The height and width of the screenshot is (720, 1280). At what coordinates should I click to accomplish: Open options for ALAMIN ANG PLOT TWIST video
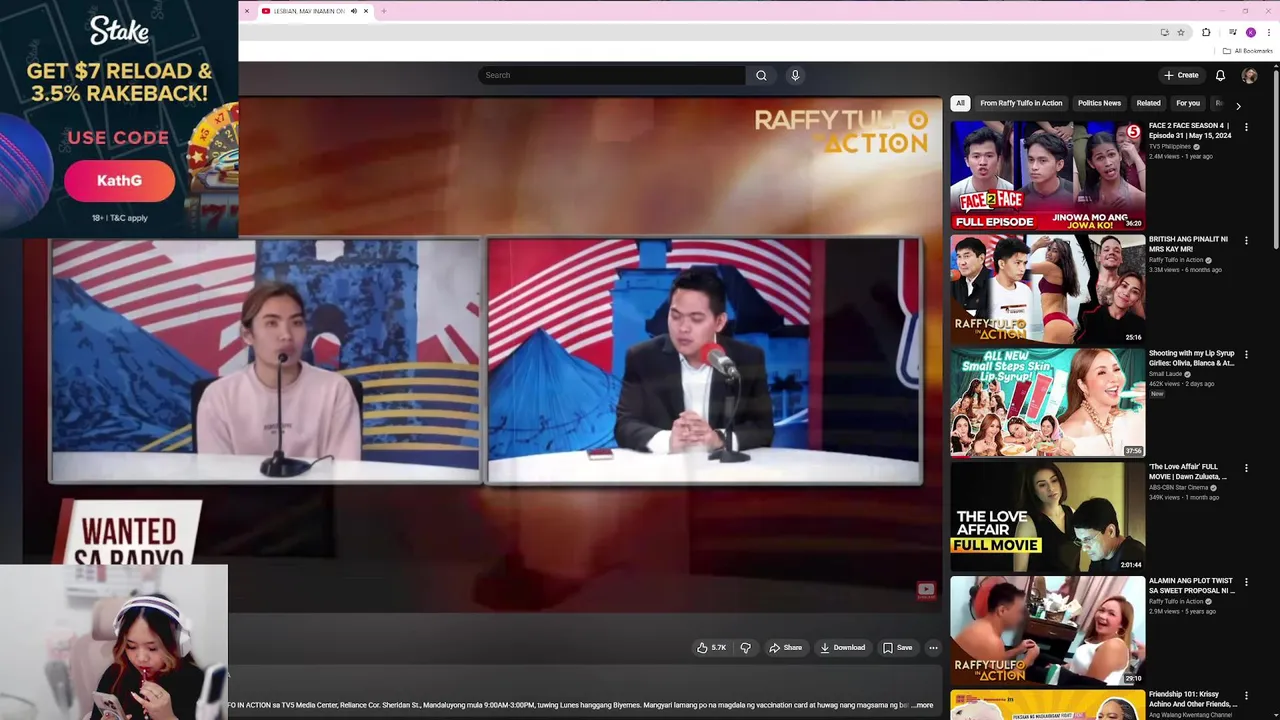[1246, 581]
